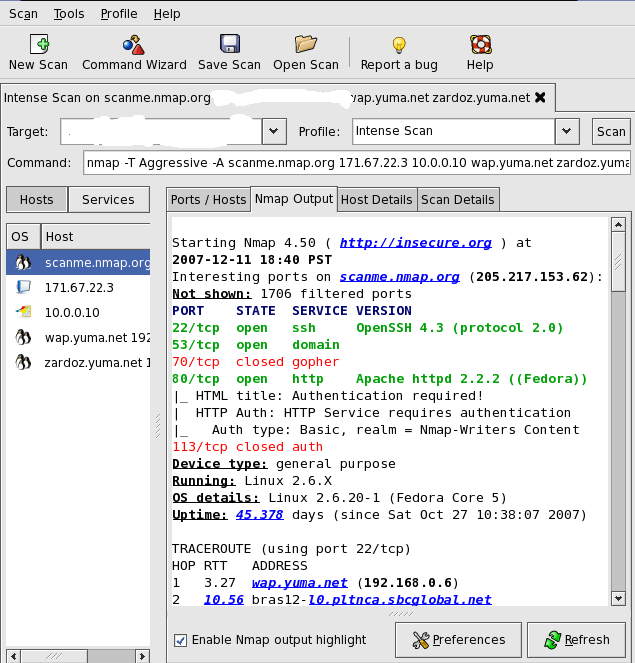Follow the http://insecure.org link

pyautogui.click(x=416, y=243)
